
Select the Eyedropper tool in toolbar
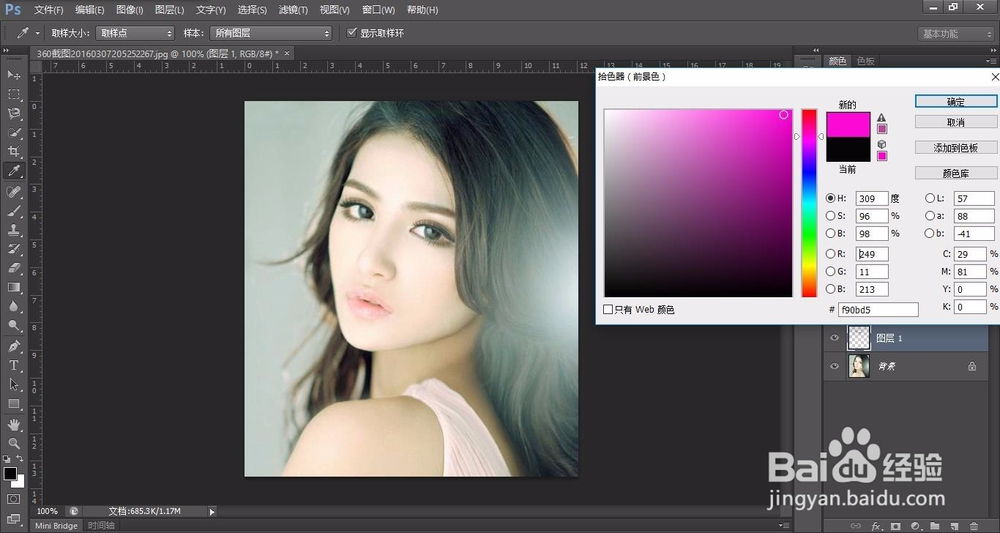coord(13,171)
